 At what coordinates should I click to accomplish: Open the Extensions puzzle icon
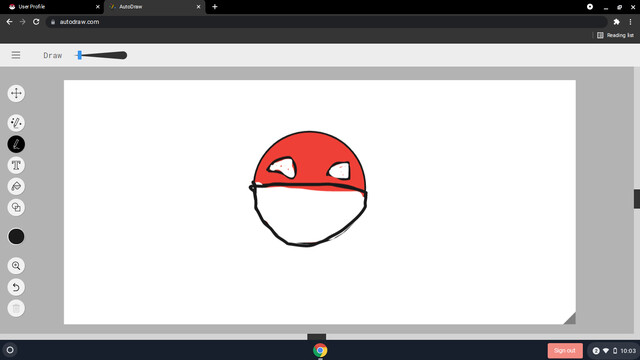(x=616, y=22)
